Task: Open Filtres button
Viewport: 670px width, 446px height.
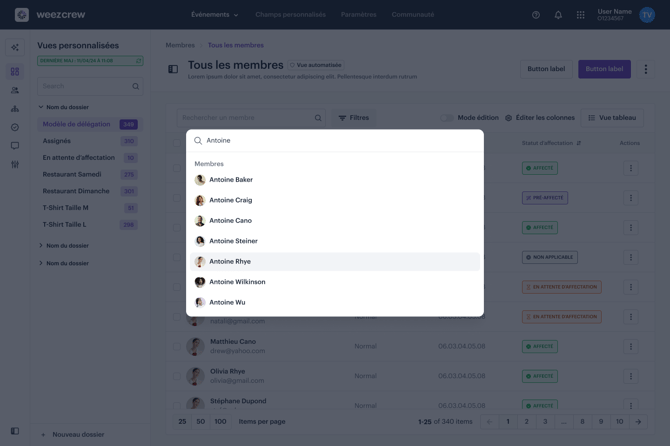Action: coord(354,118)
